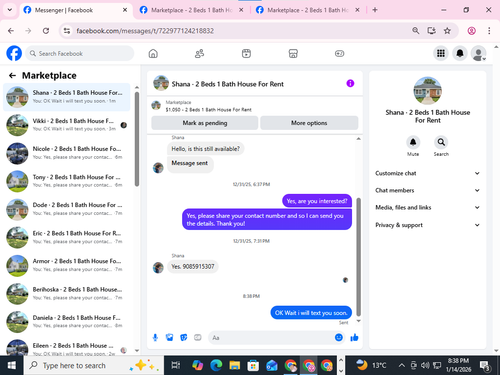The height and width of the screenshot is (375, 500).
Task: Click the Search Facebook field
Action: [x=80, y=53]
